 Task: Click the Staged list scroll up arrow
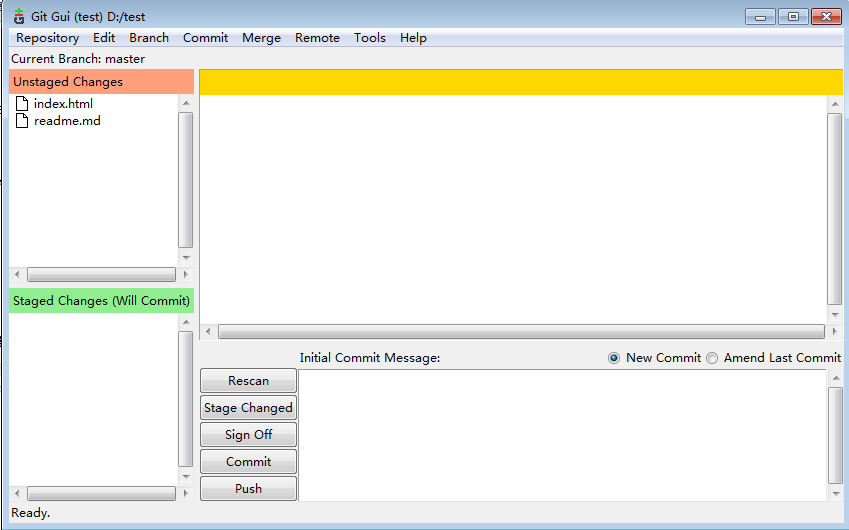tap(186, 322)
